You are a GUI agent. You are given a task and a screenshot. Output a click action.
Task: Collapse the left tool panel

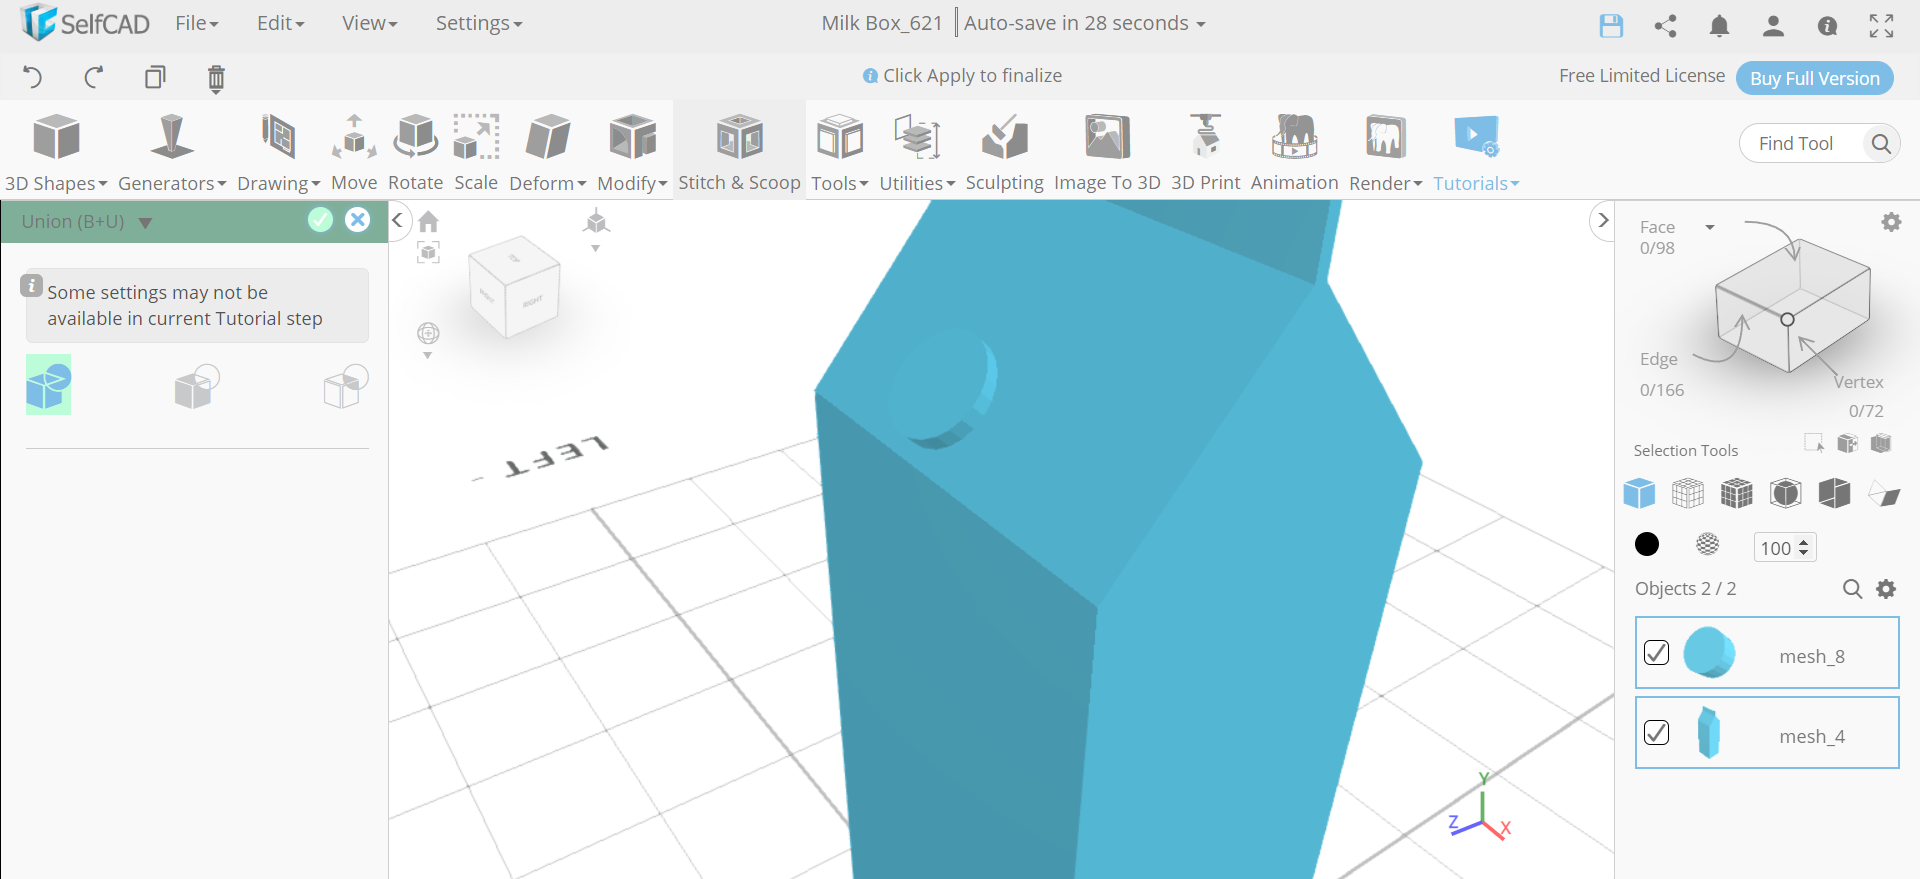pyautogui.click(x=397, y=220)
